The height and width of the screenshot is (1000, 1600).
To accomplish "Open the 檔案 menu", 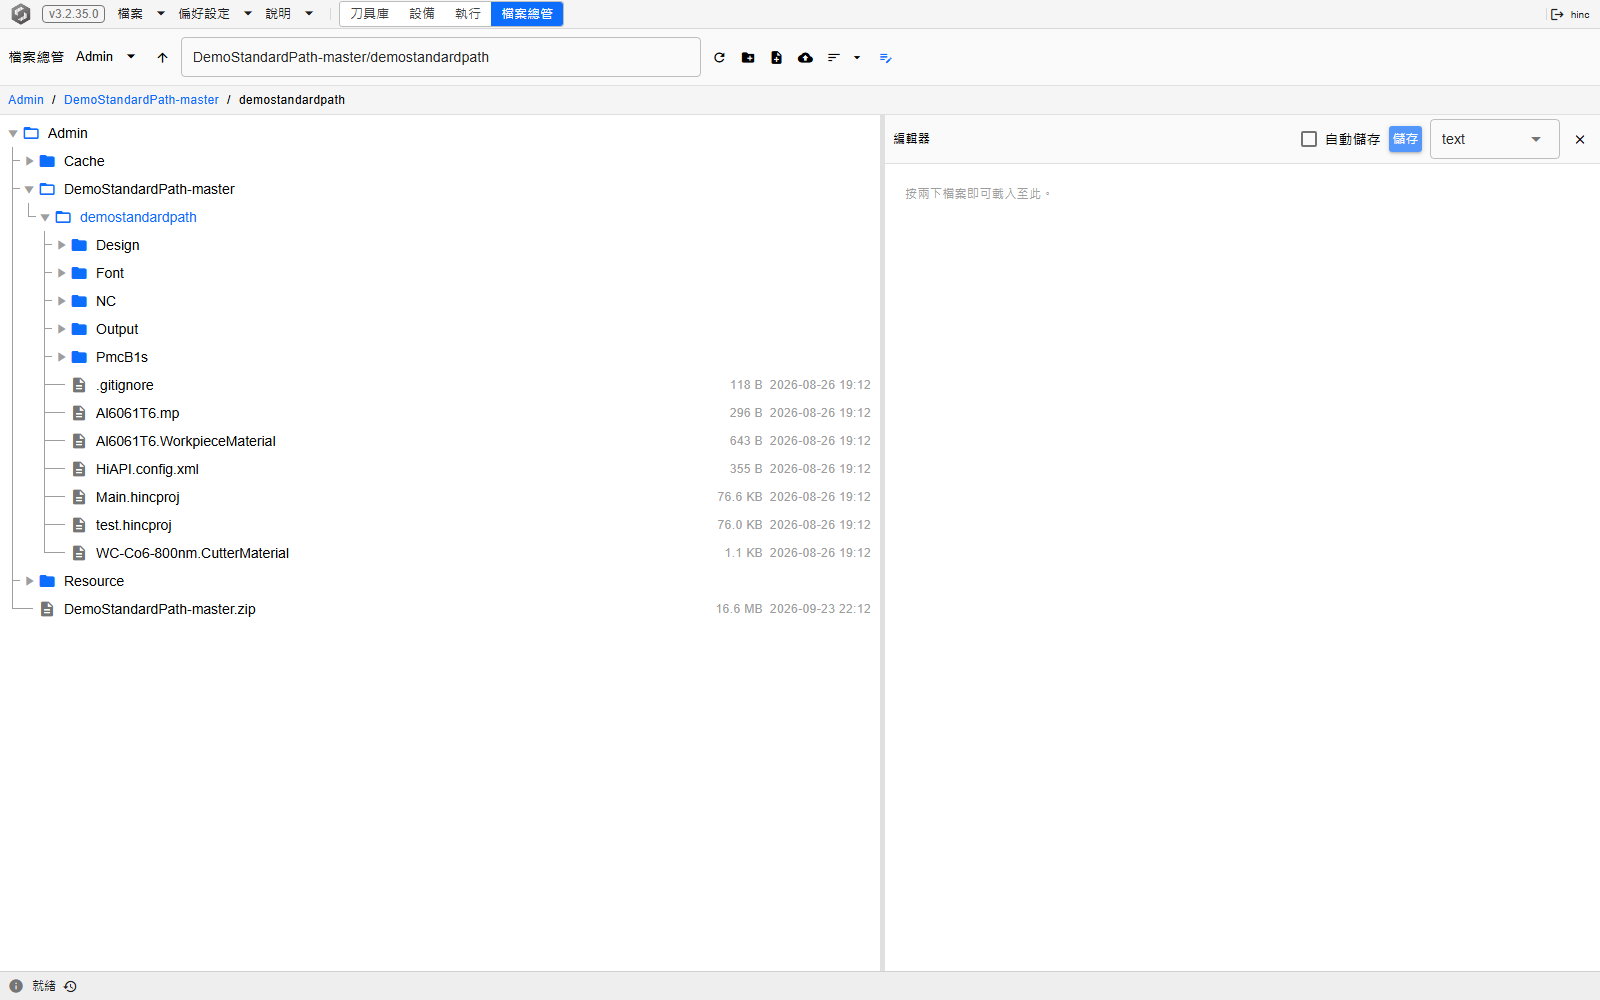I will 141,14.
